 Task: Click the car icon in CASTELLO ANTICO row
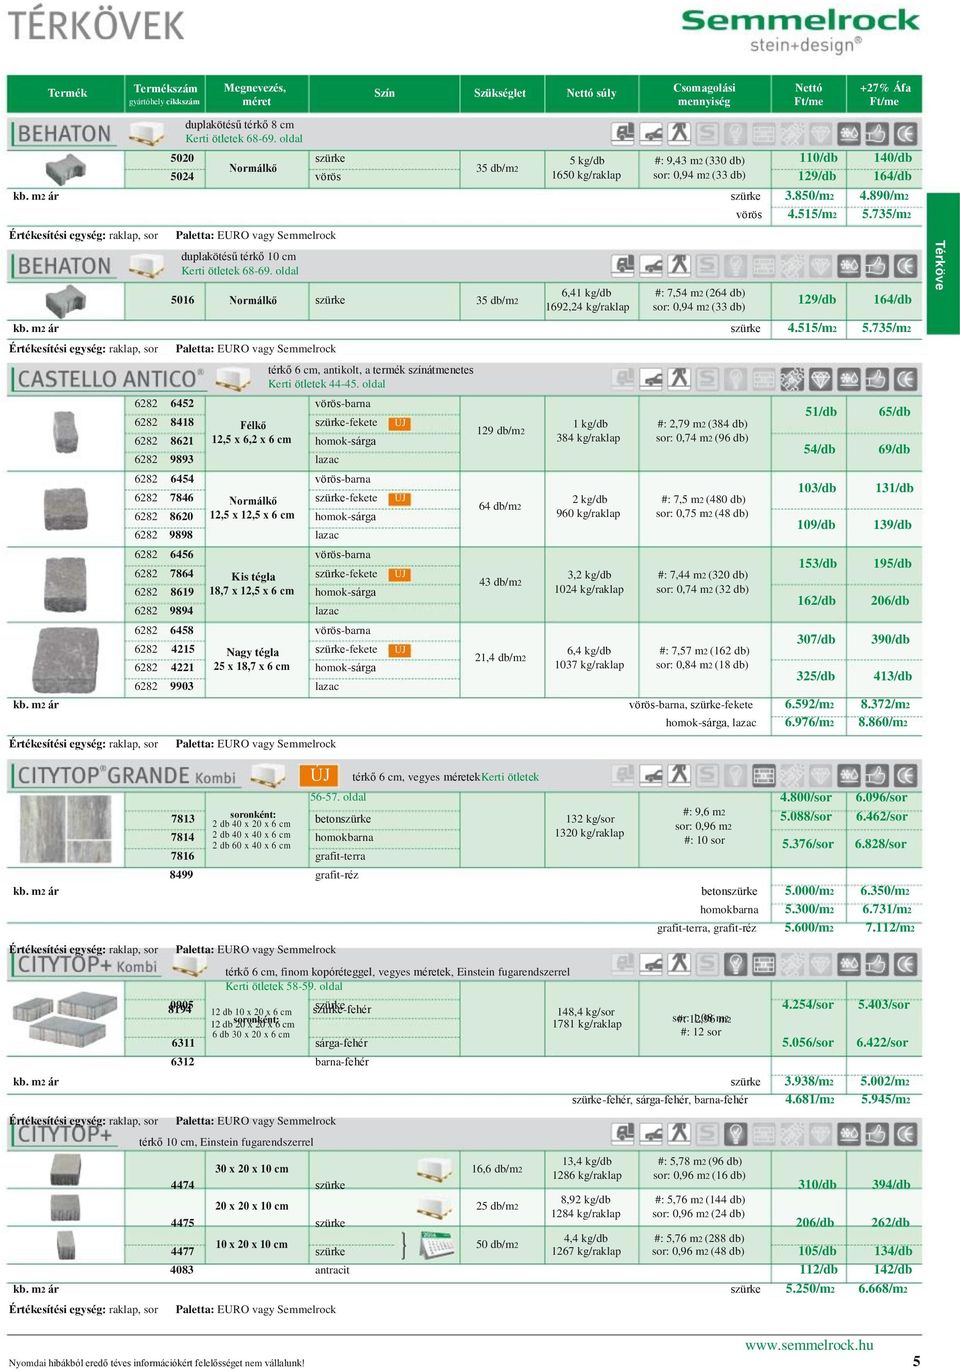coord(652,378)
